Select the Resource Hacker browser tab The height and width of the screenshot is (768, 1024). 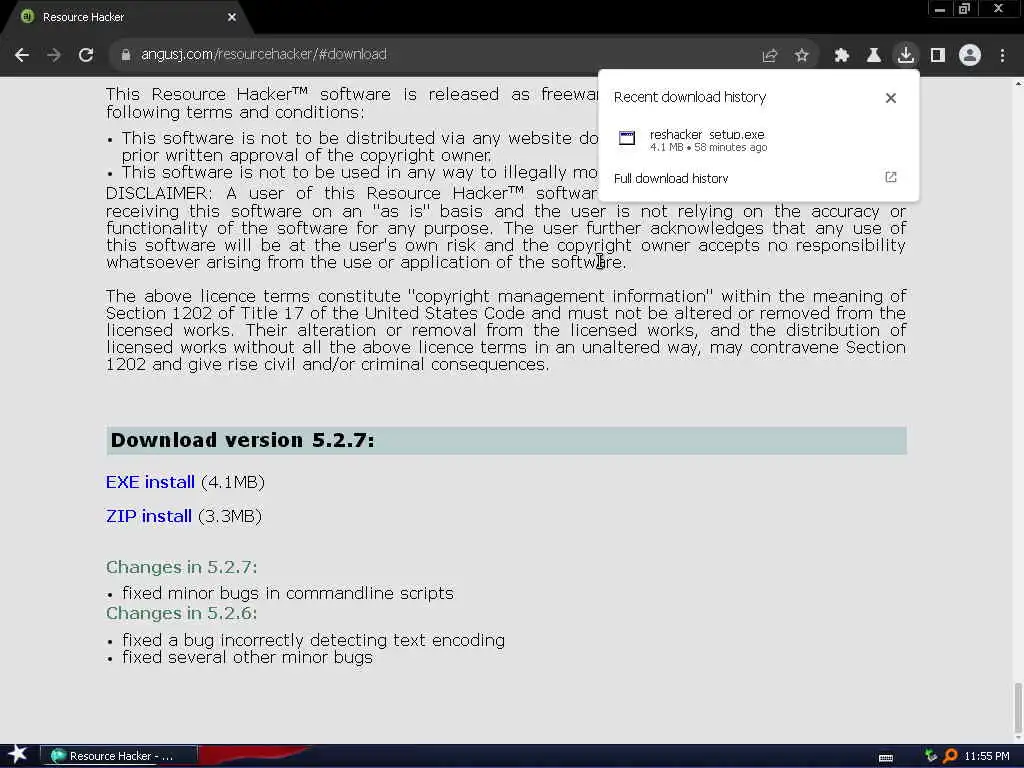coord(126,18)
